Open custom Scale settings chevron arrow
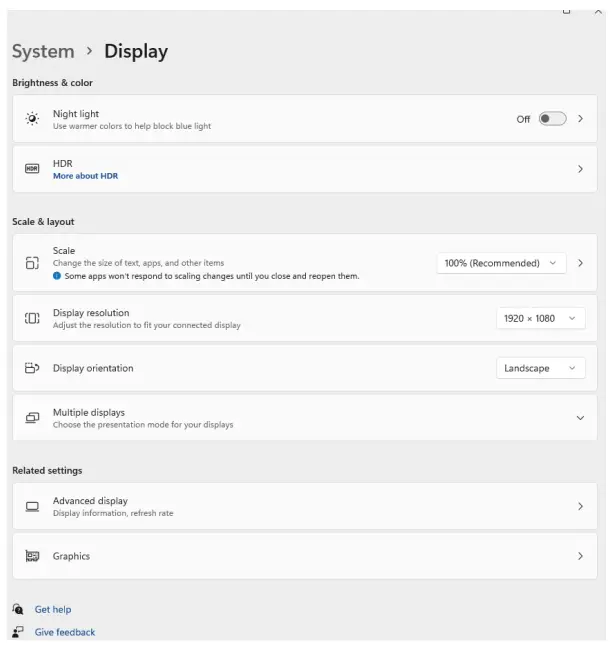This screenshot has height=649, width=613. pyautogui.click(x=580, y=263)
